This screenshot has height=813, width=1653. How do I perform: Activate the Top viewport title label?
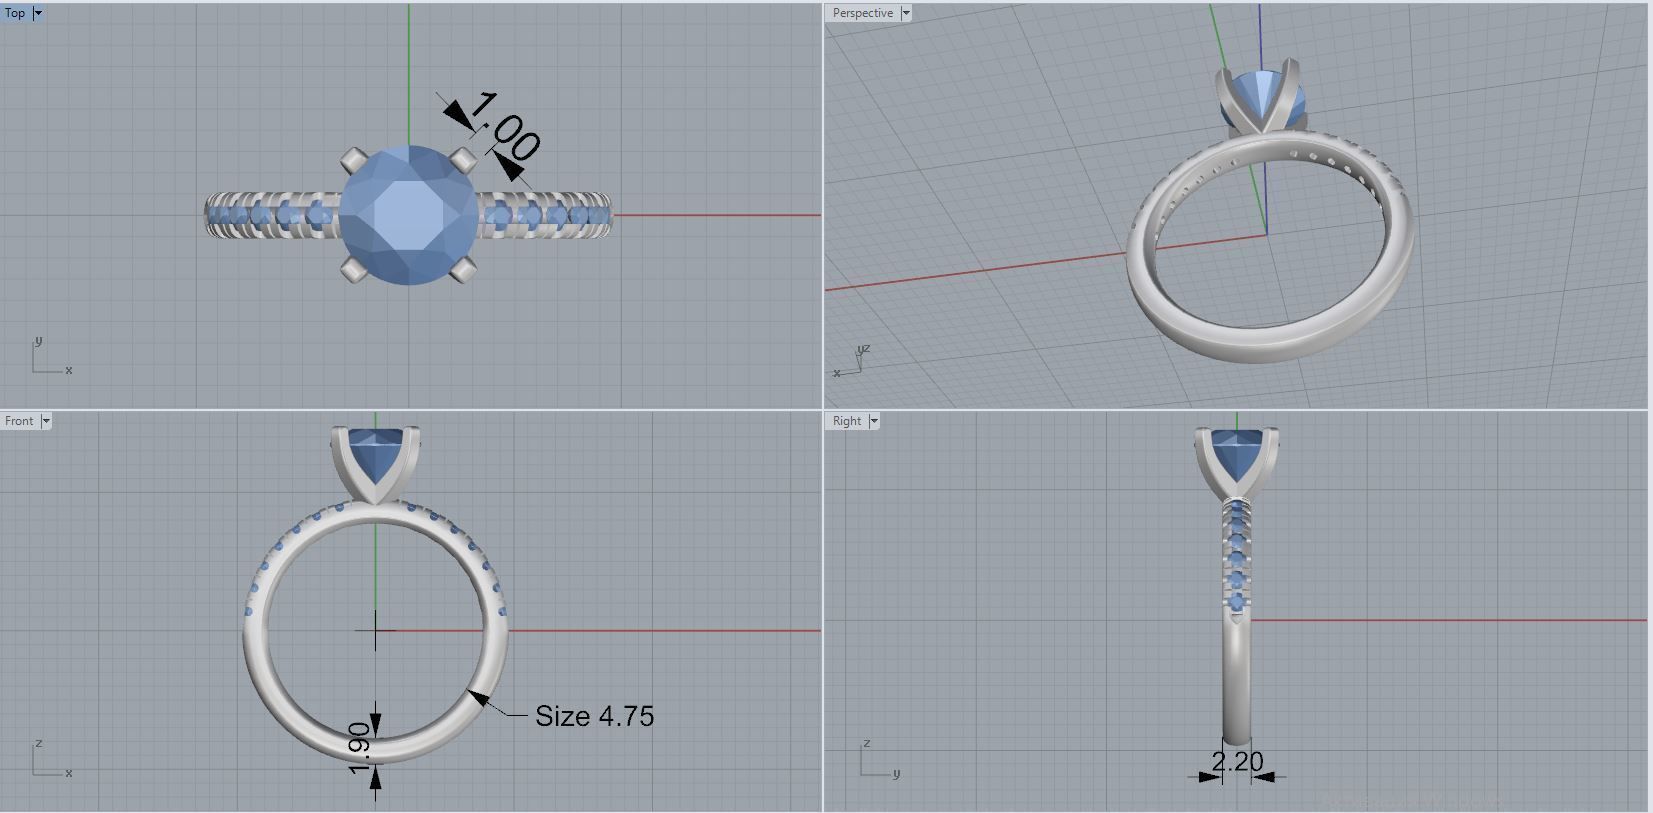[16, 13]
